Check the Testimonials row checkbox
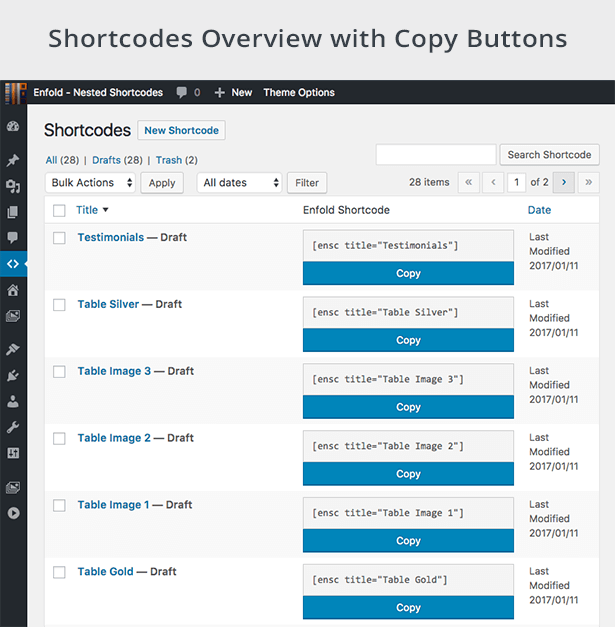Screen dimensions: 615x627 pos(59,238)
